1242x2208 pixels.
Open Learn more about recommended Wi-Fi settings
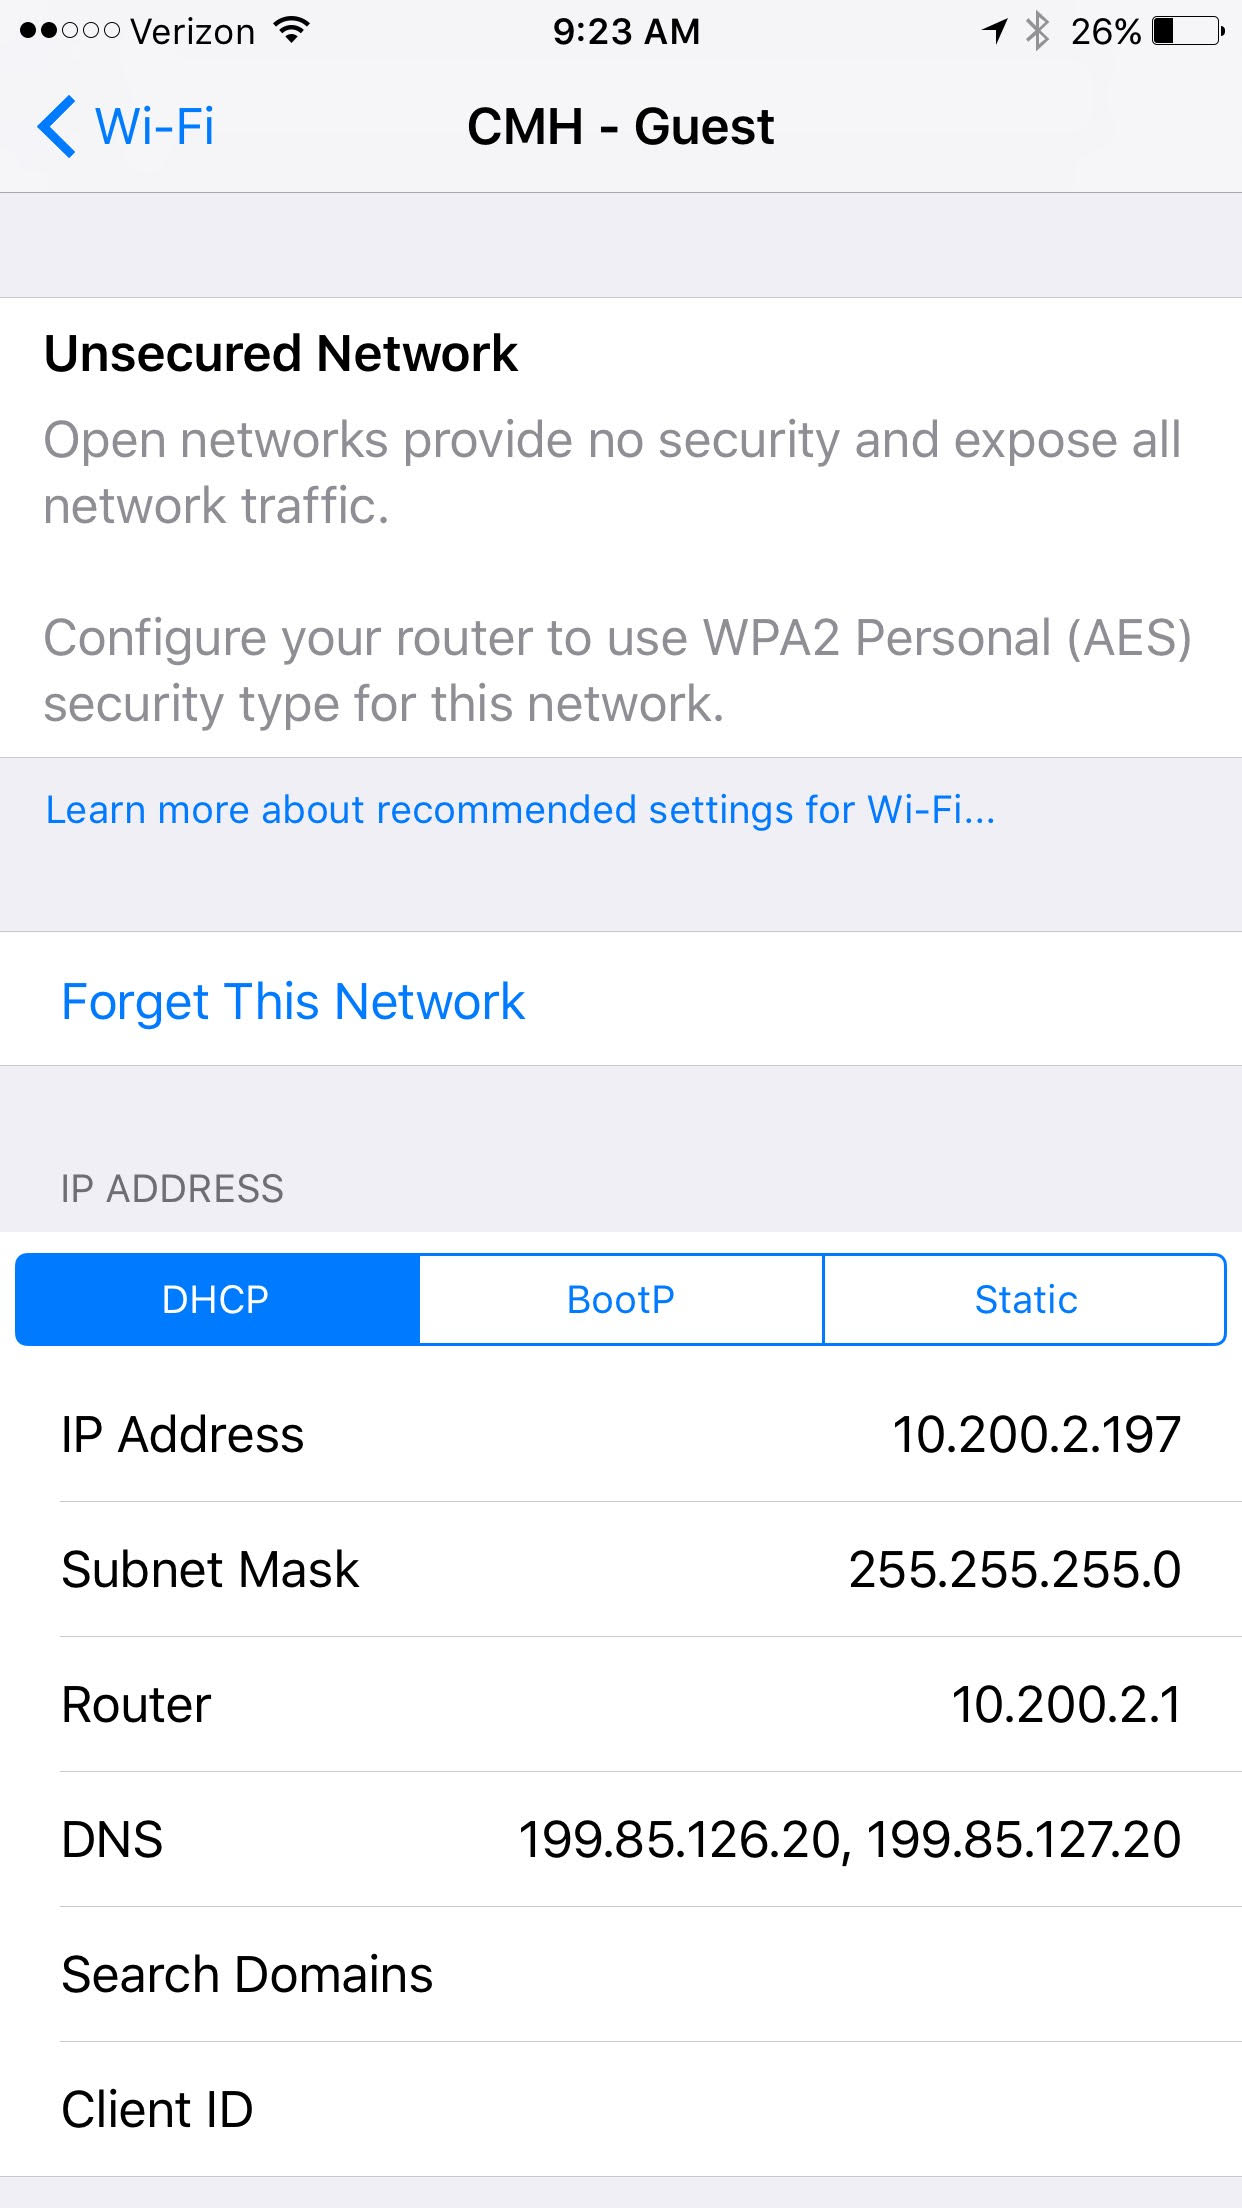tap(520, 810)
